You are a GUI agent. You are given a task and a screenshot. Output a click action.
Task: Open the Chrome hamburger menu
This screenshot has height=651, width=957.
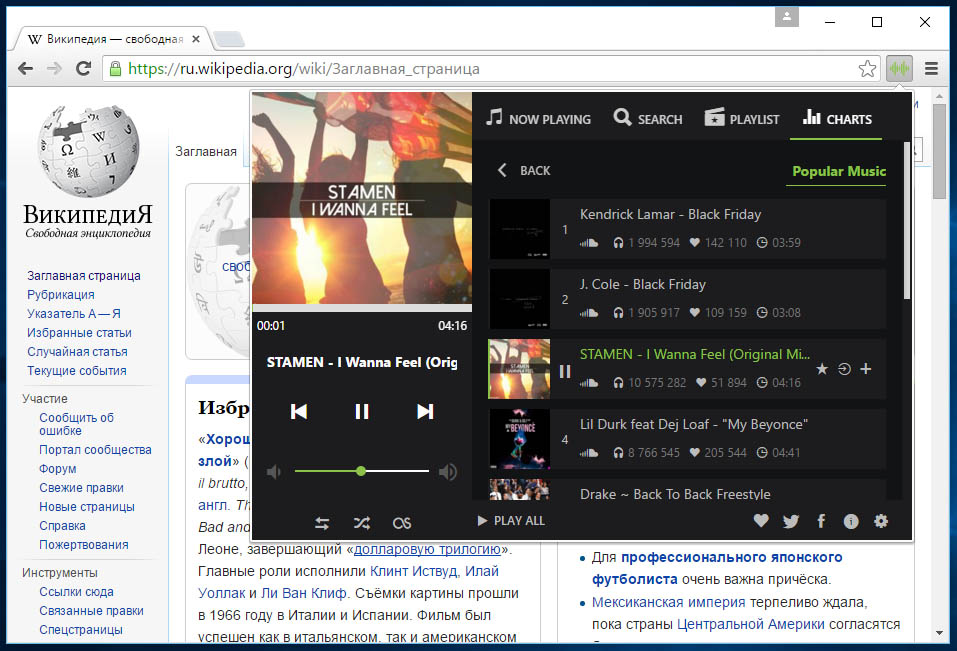coord(931,68)
